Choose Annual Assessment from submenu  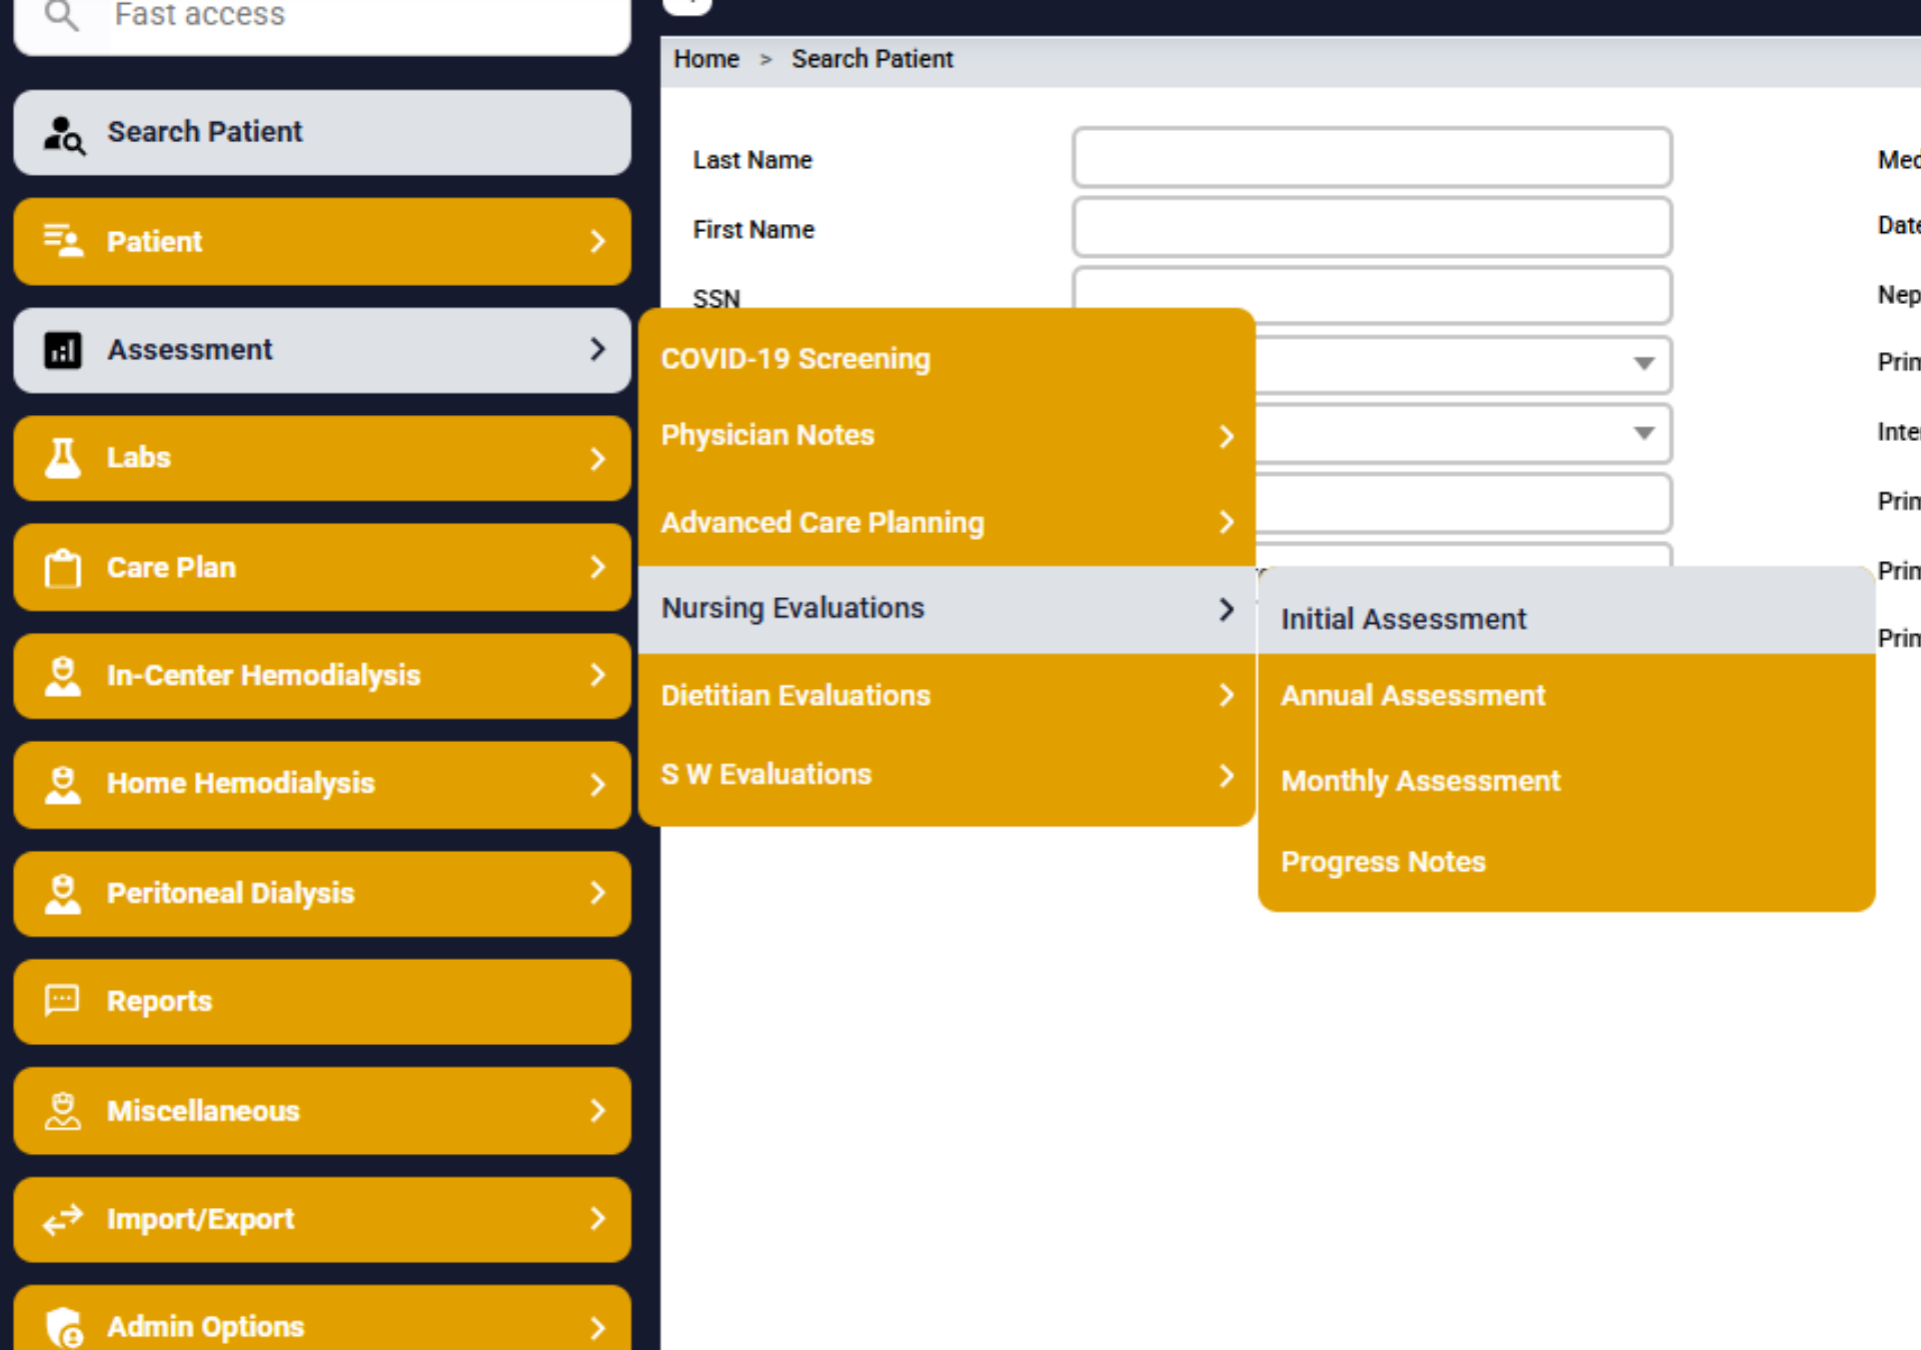[x=1566, y=695]
